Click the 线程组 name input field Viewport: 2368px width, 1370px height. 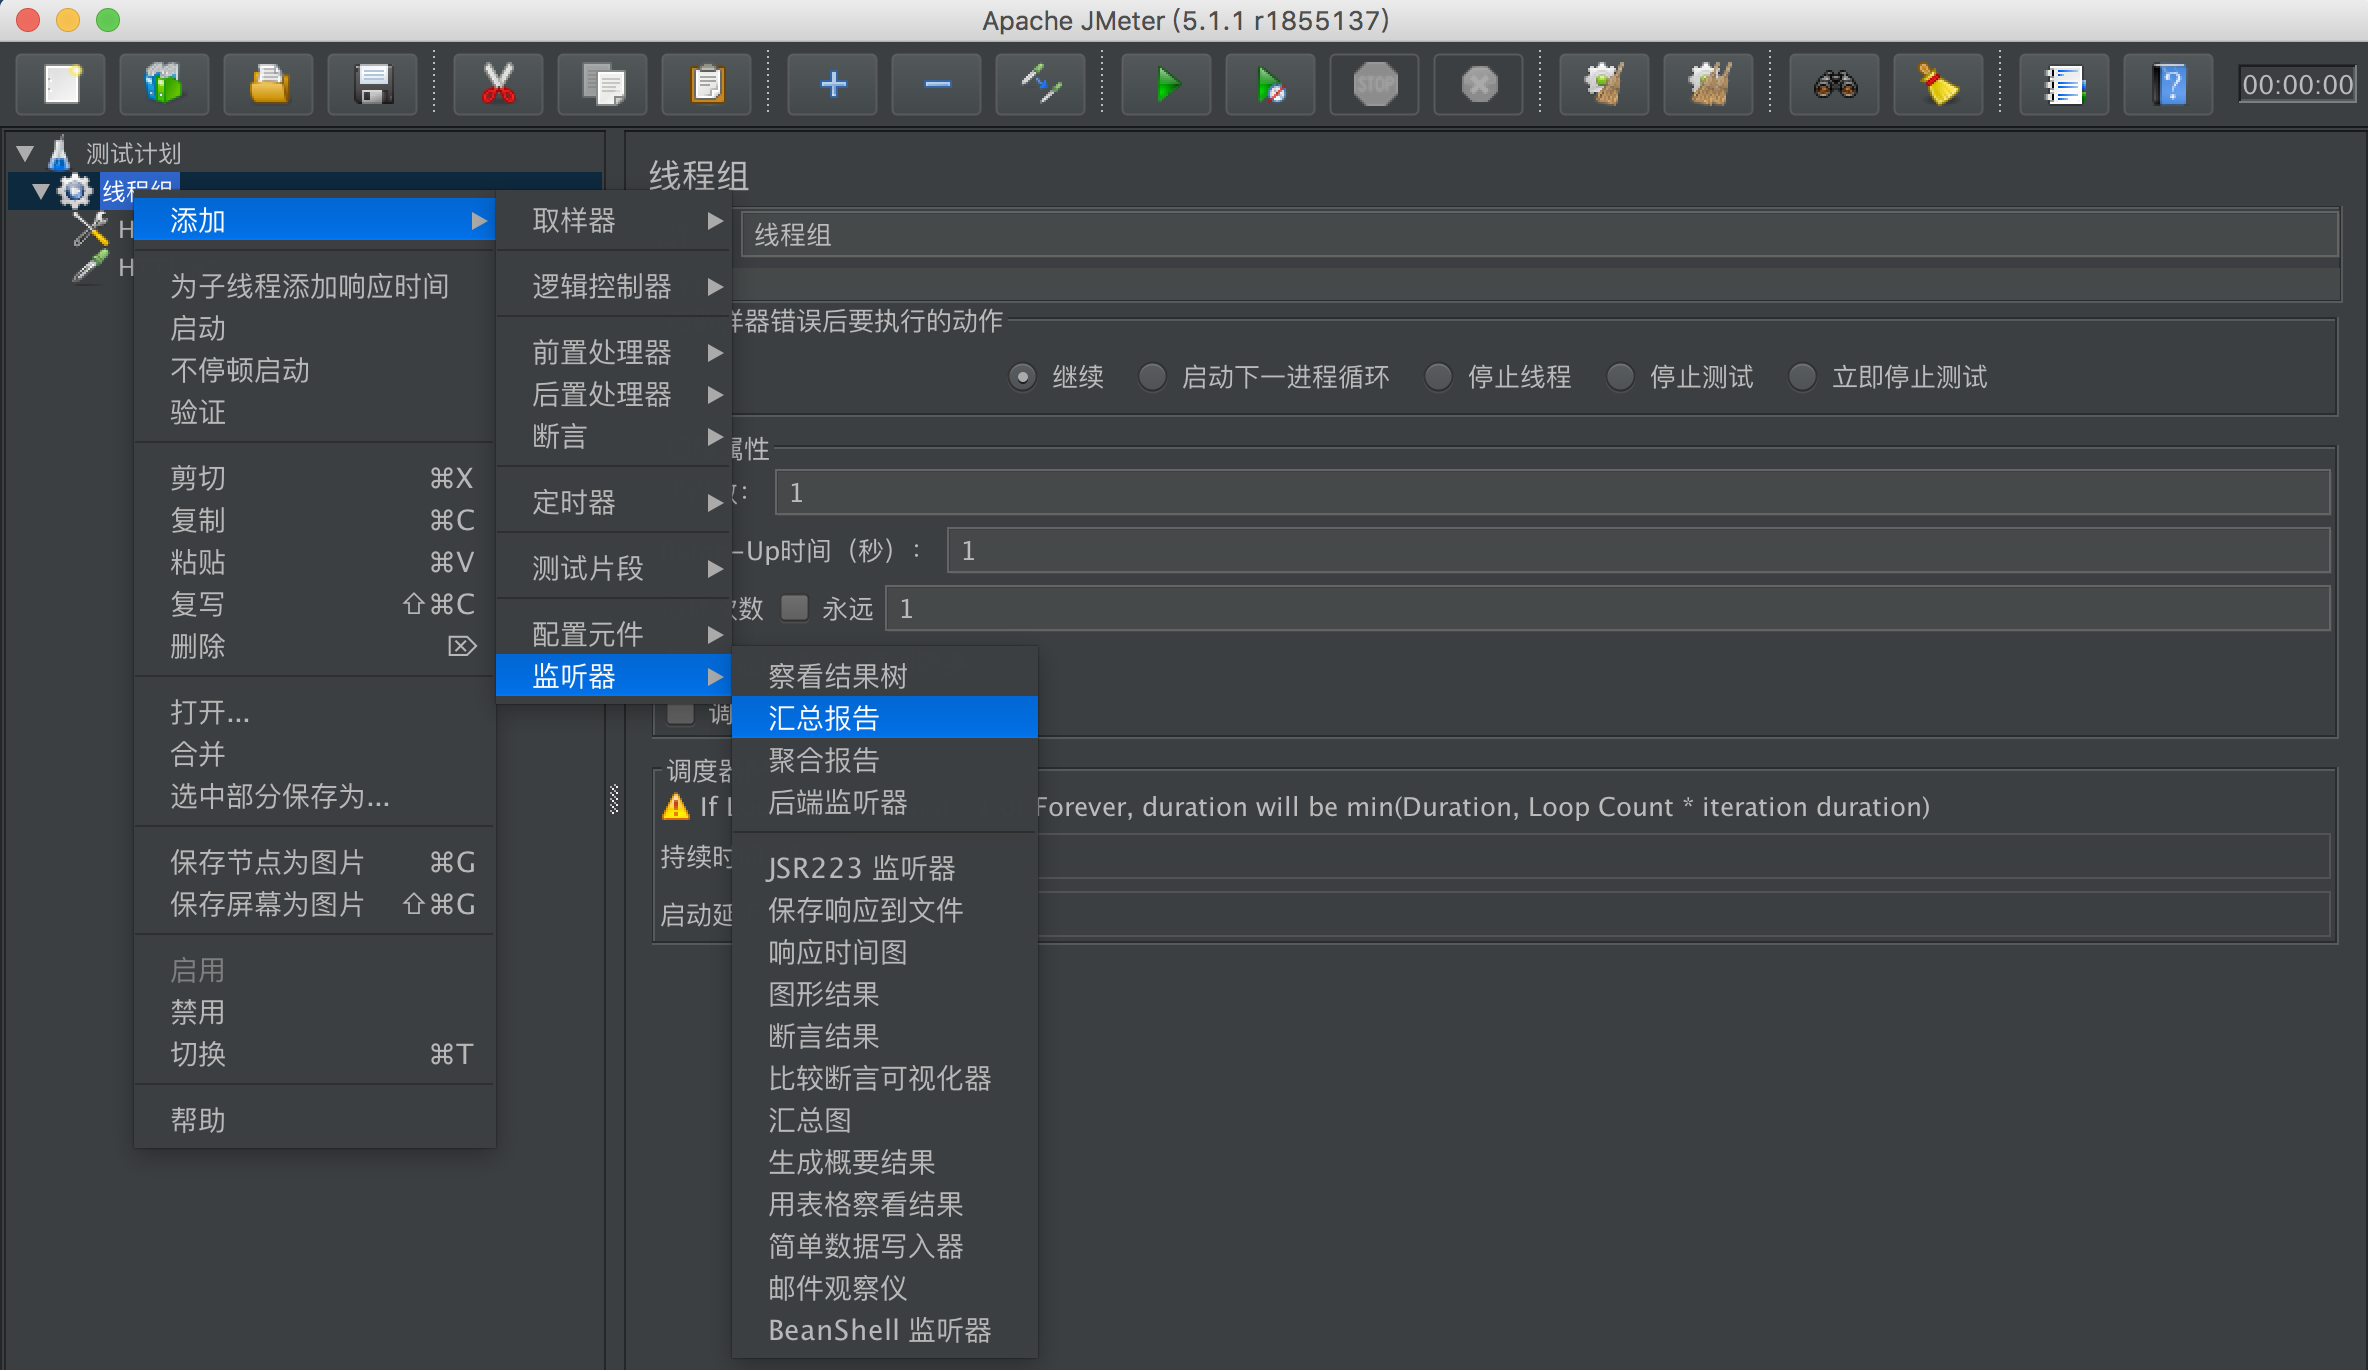pyautogui.click(x=1539, y=235)
